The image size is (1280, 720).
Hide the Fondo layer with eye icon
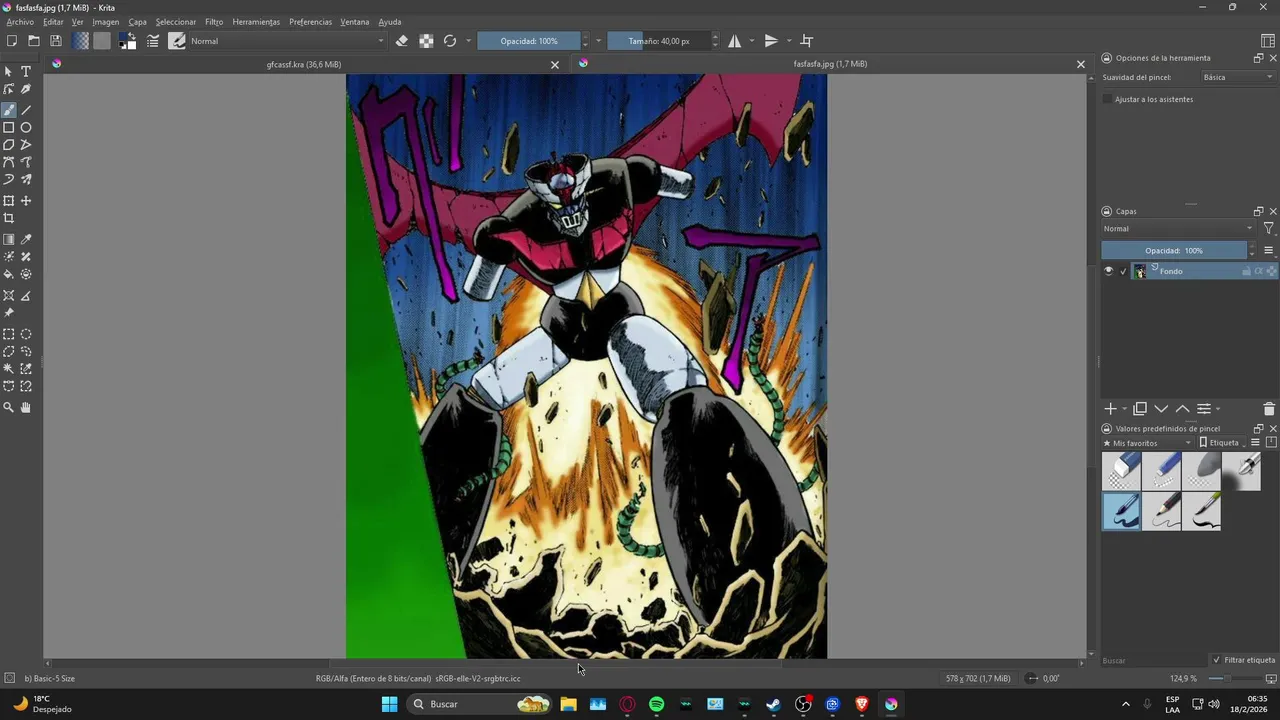click(1108, 271)
